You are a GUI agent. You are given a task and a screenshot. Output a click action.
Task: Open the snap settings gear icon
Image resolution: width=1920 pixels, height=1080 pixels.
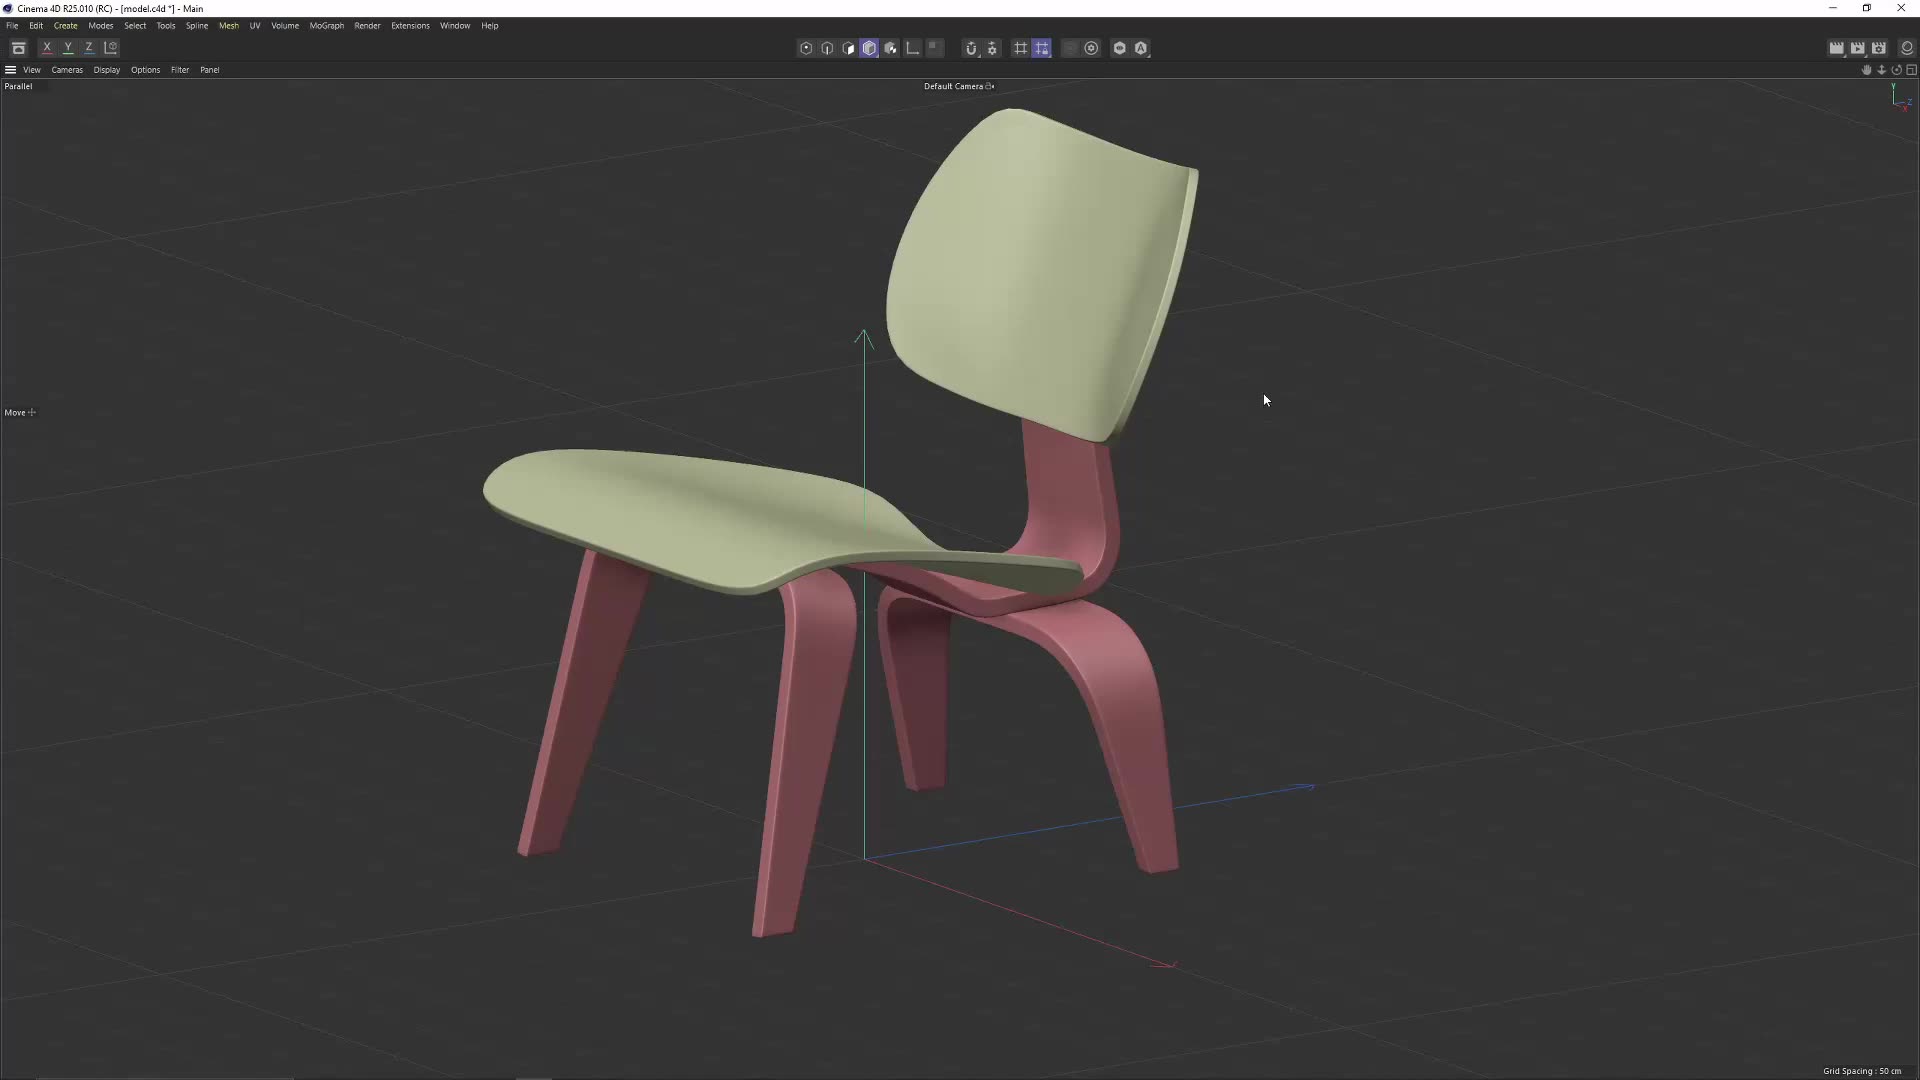991,48
